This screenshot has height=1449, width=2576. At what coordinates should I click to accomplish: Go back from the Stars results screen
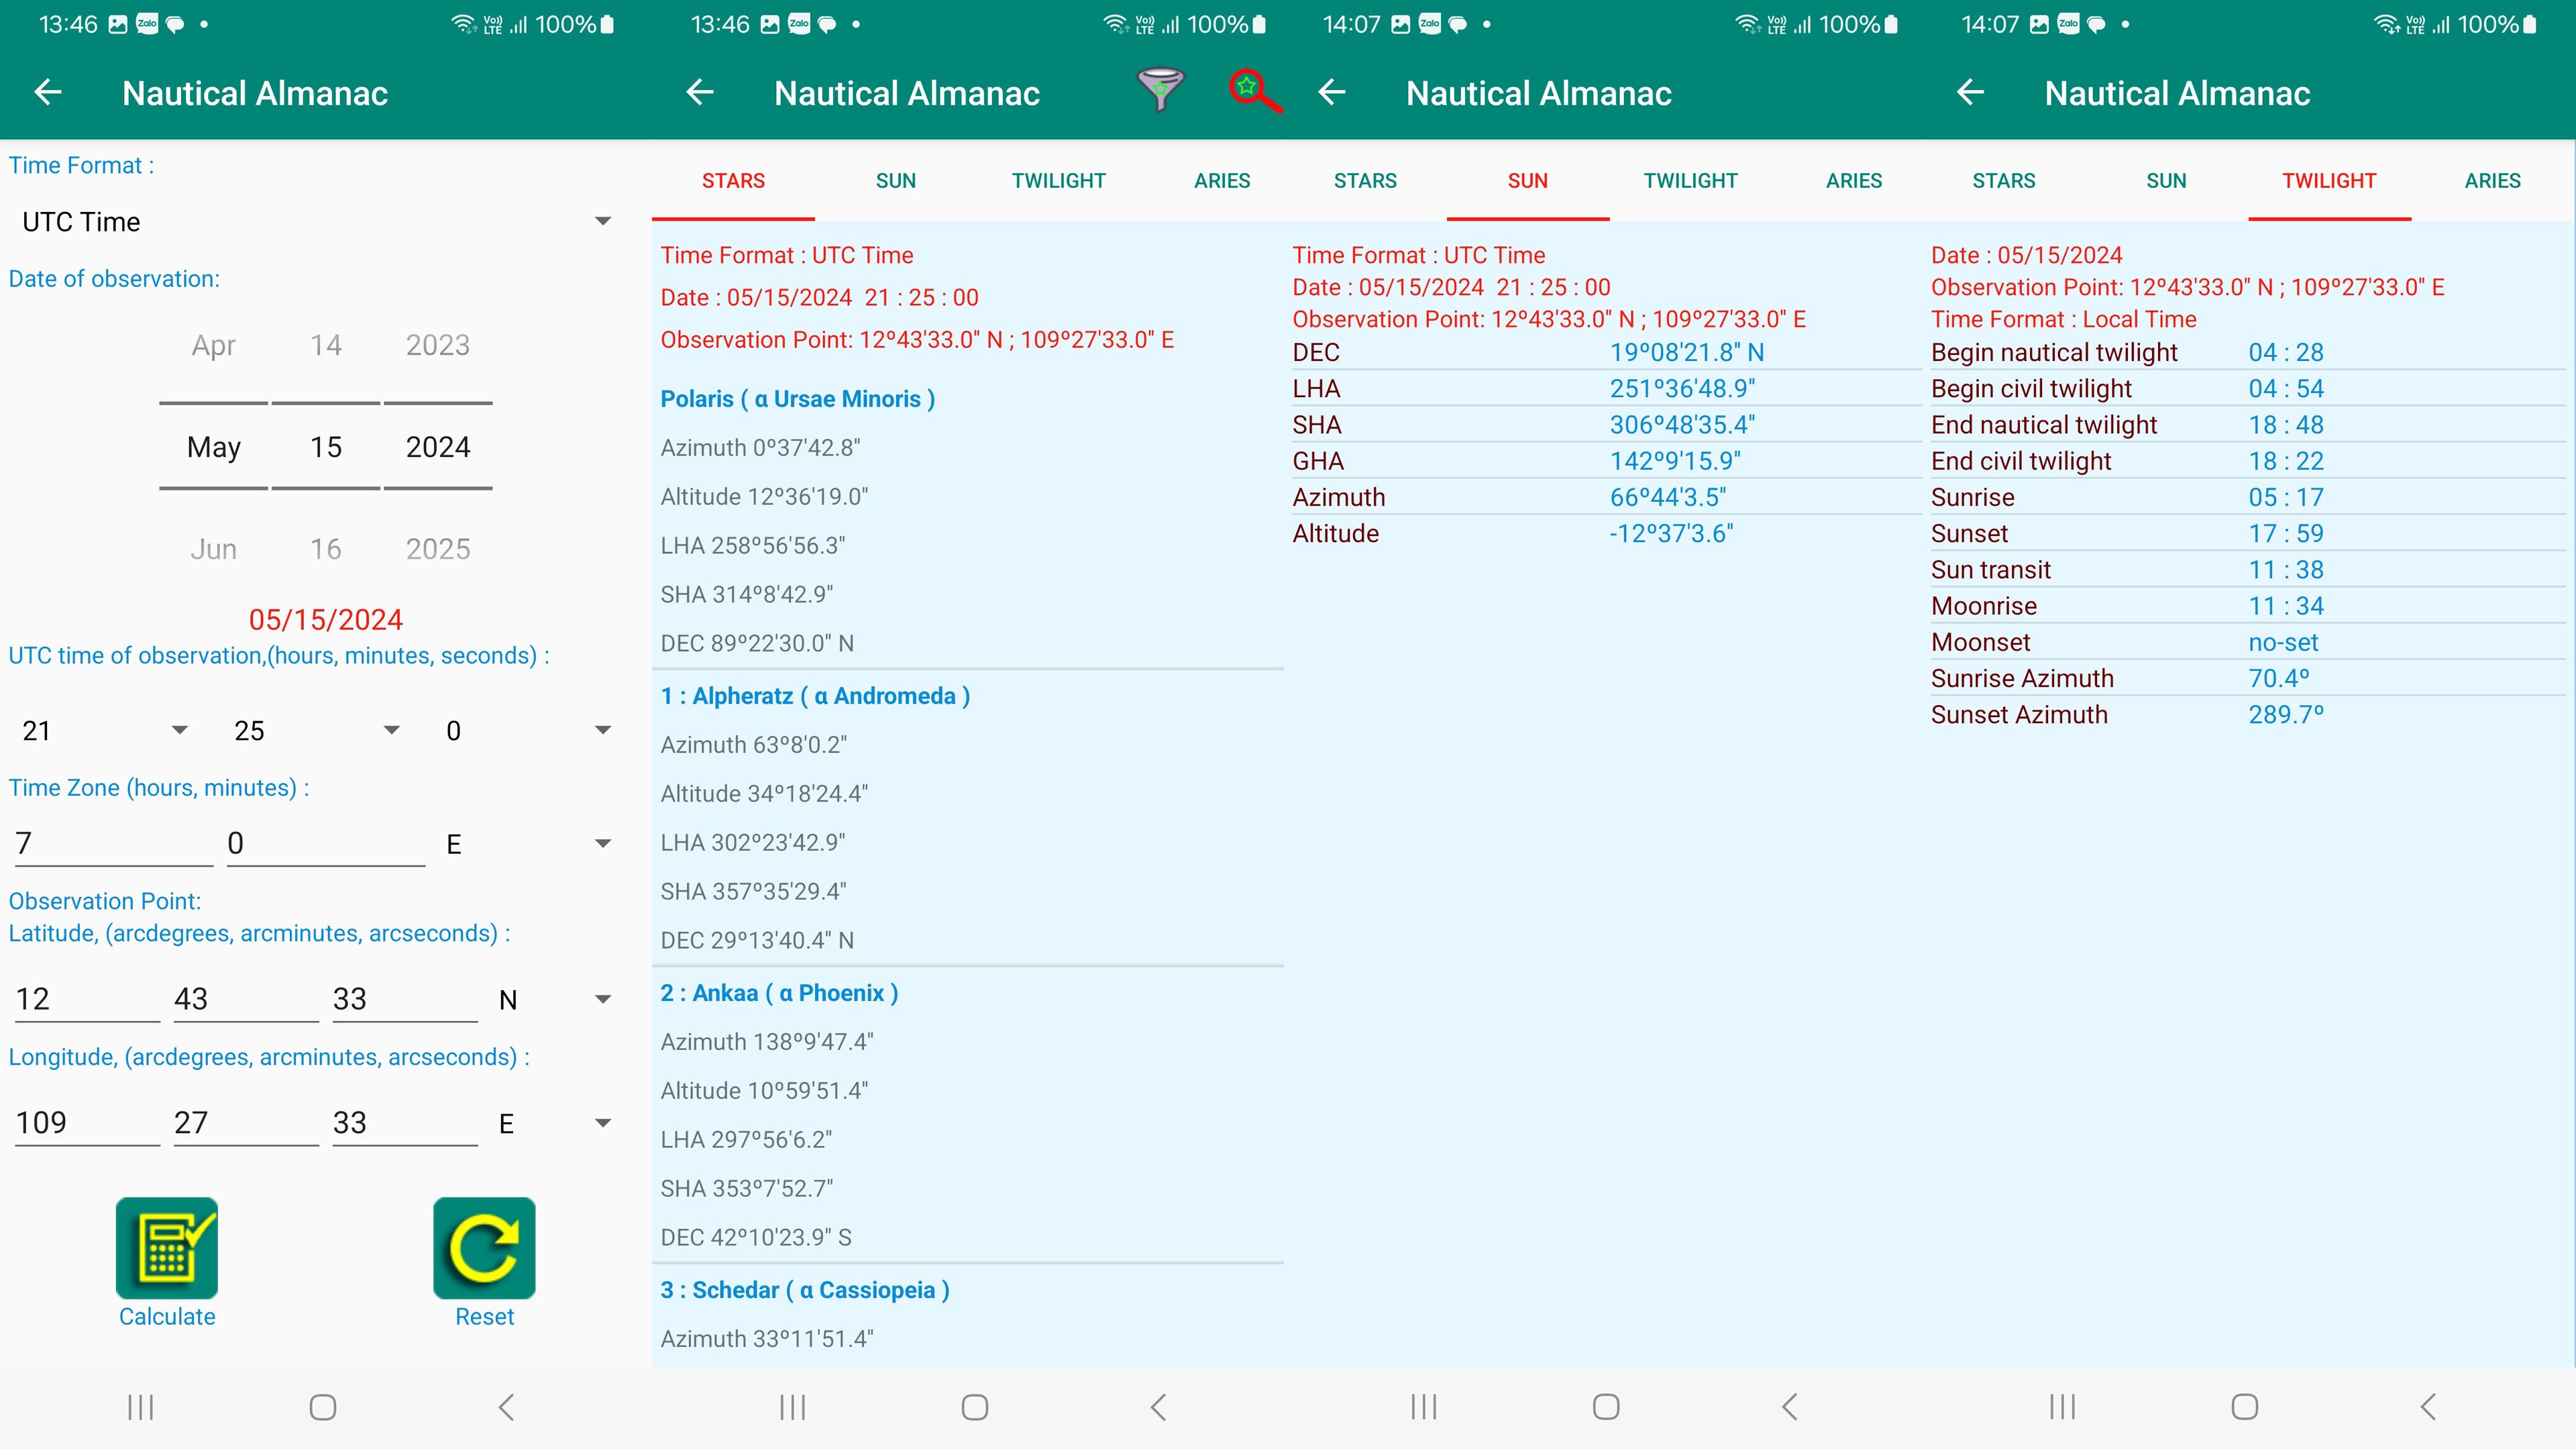point(700,92)
